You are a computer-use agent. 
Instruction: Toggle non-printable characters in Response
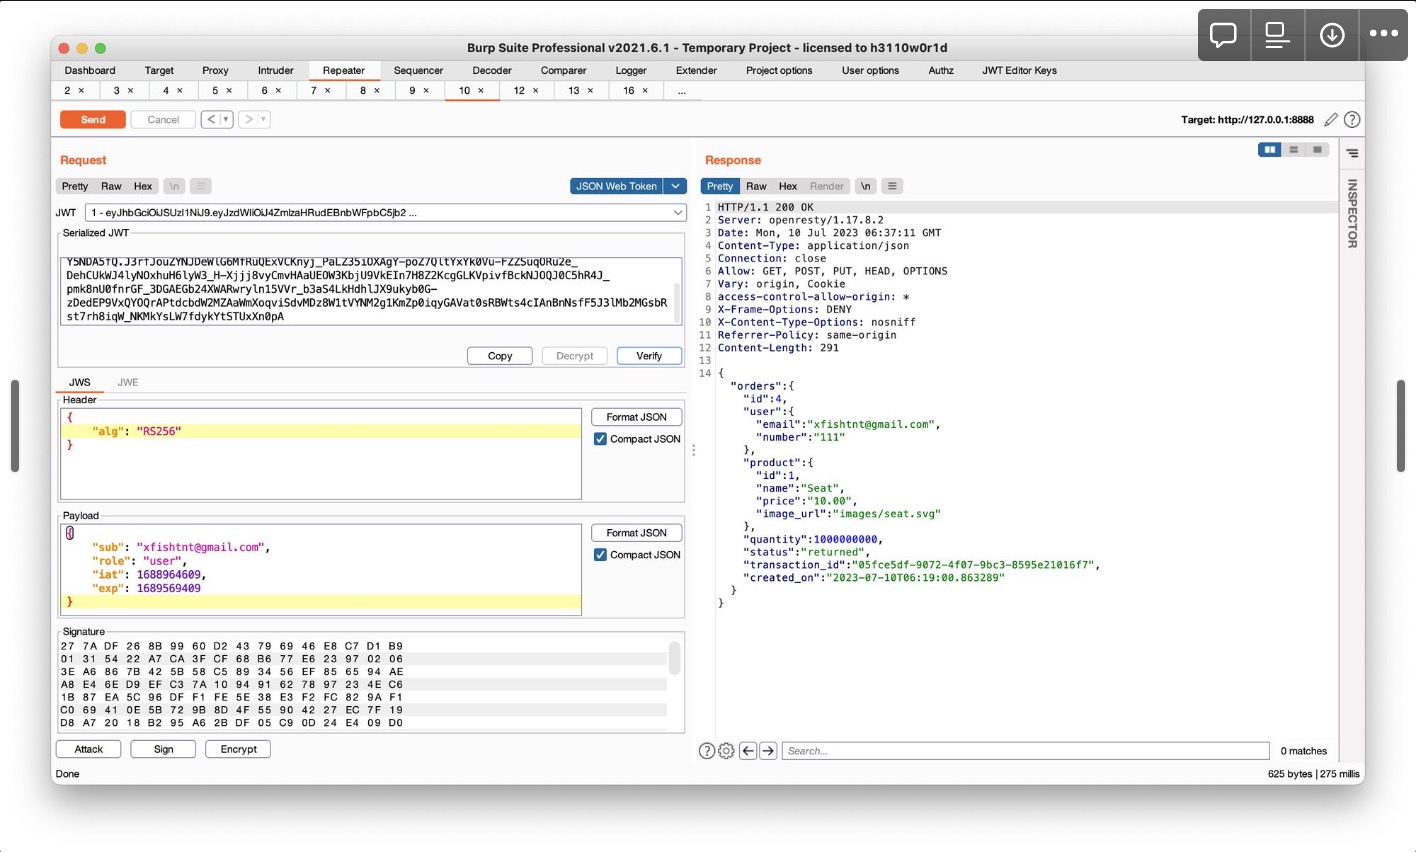pos(866,186)
